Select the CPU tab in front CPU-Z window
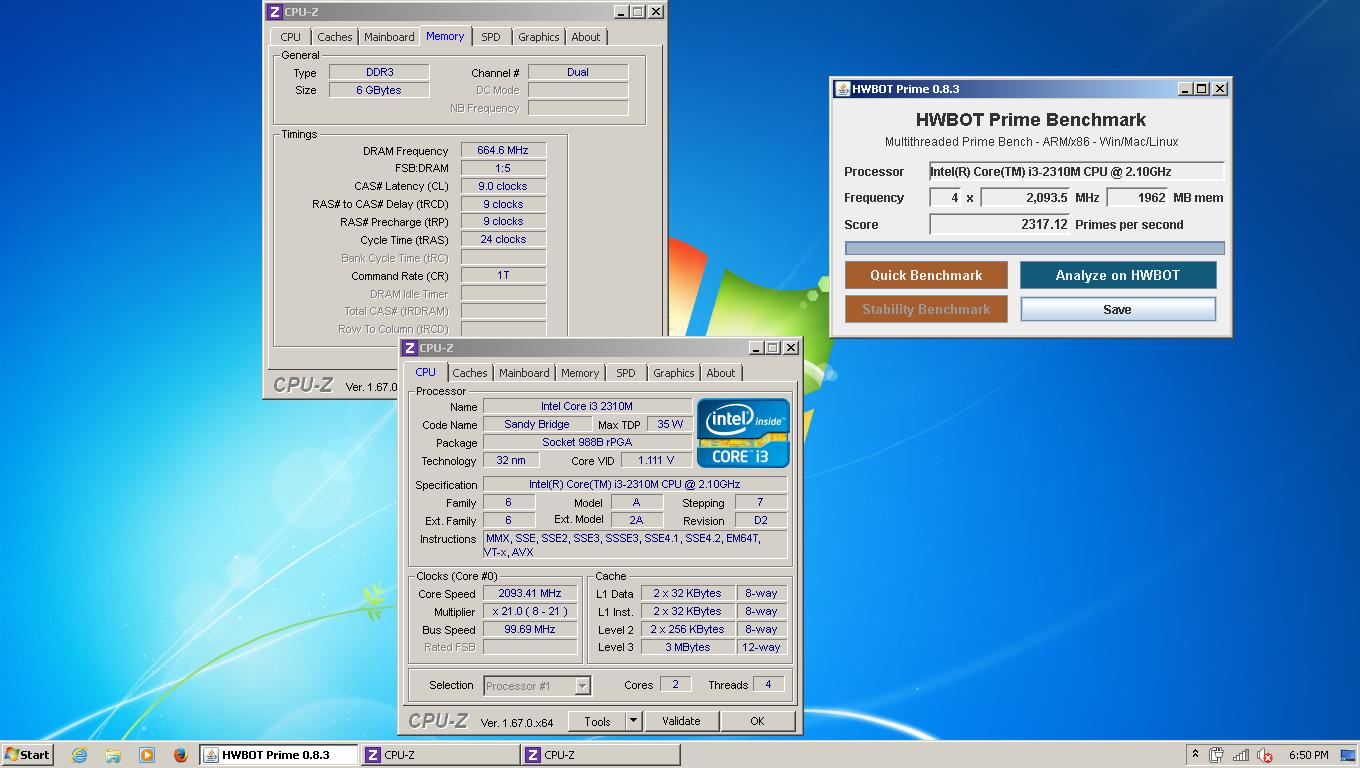1360x768 pixels. (x=426, y=372)
